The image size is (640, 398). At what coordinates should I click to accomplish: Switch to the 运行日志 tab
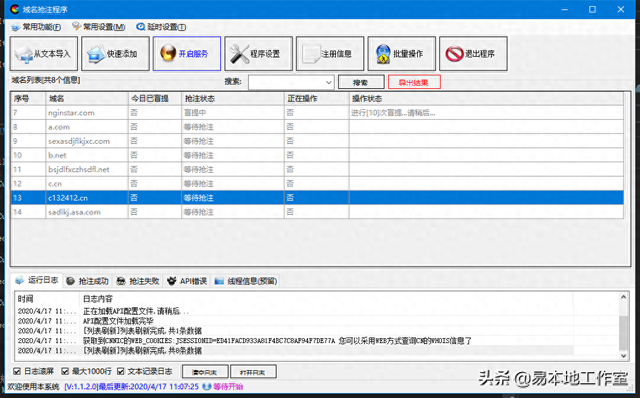[37, 280]
